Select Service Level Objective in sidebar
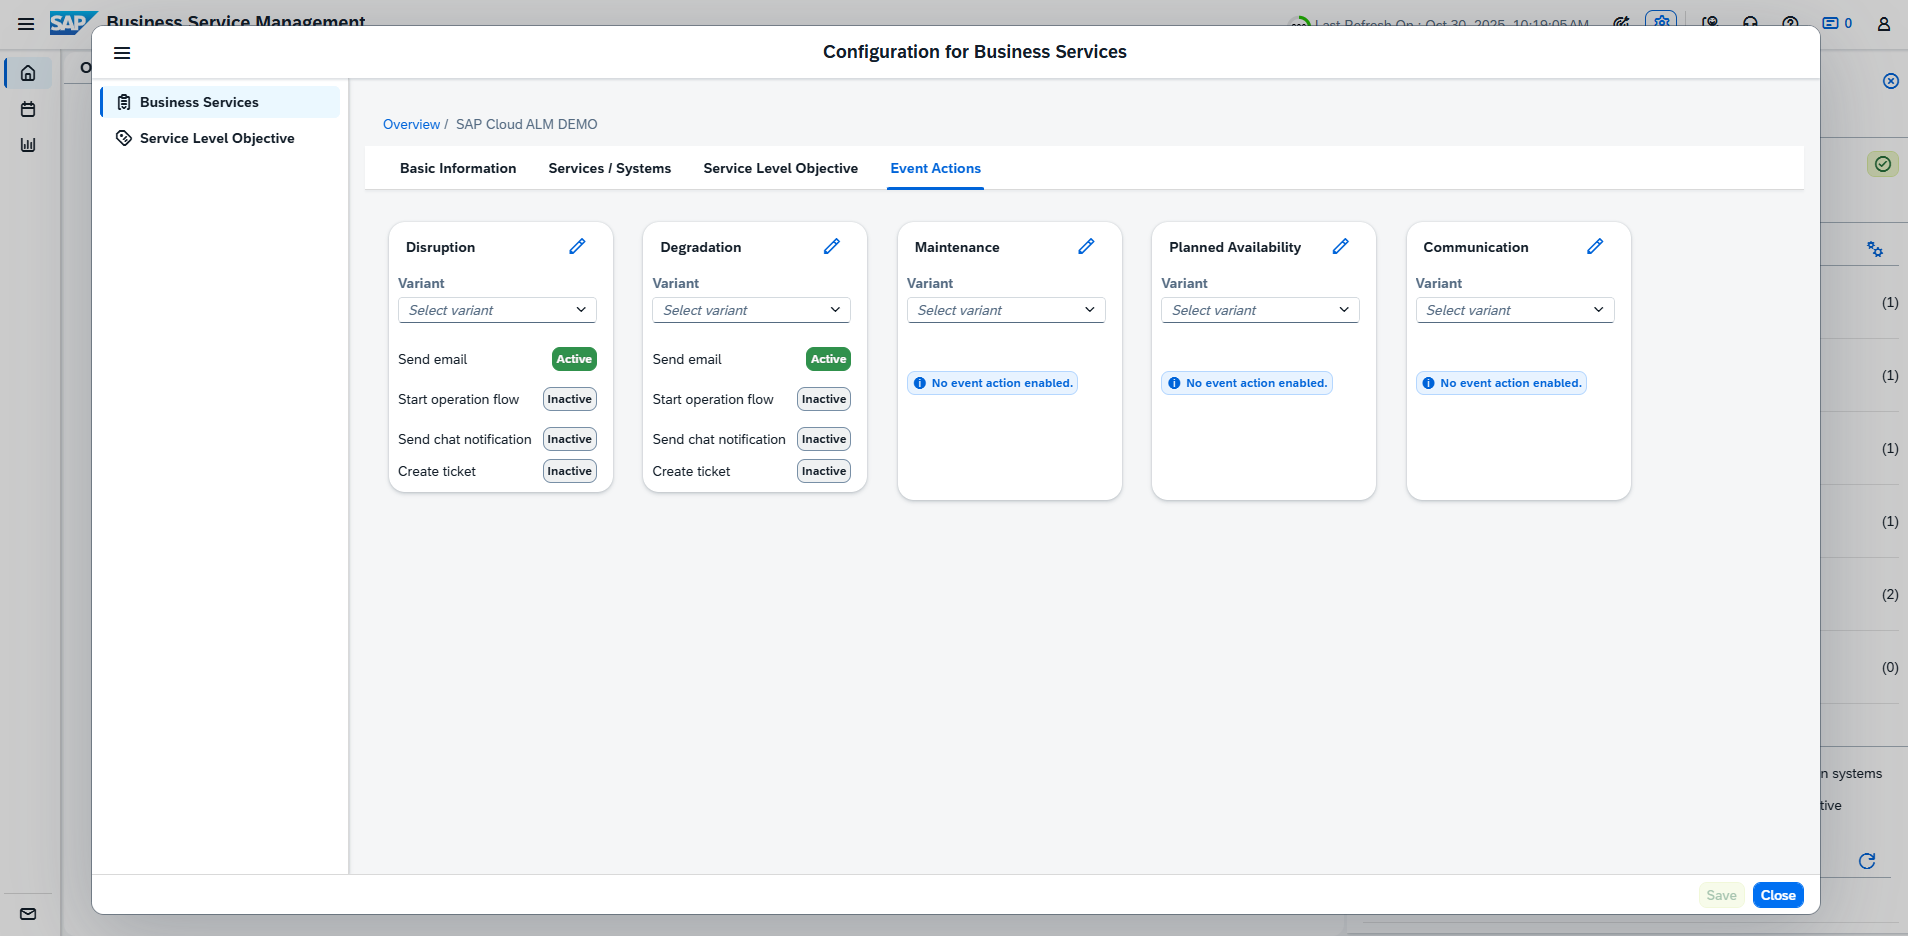 (217, 138)
